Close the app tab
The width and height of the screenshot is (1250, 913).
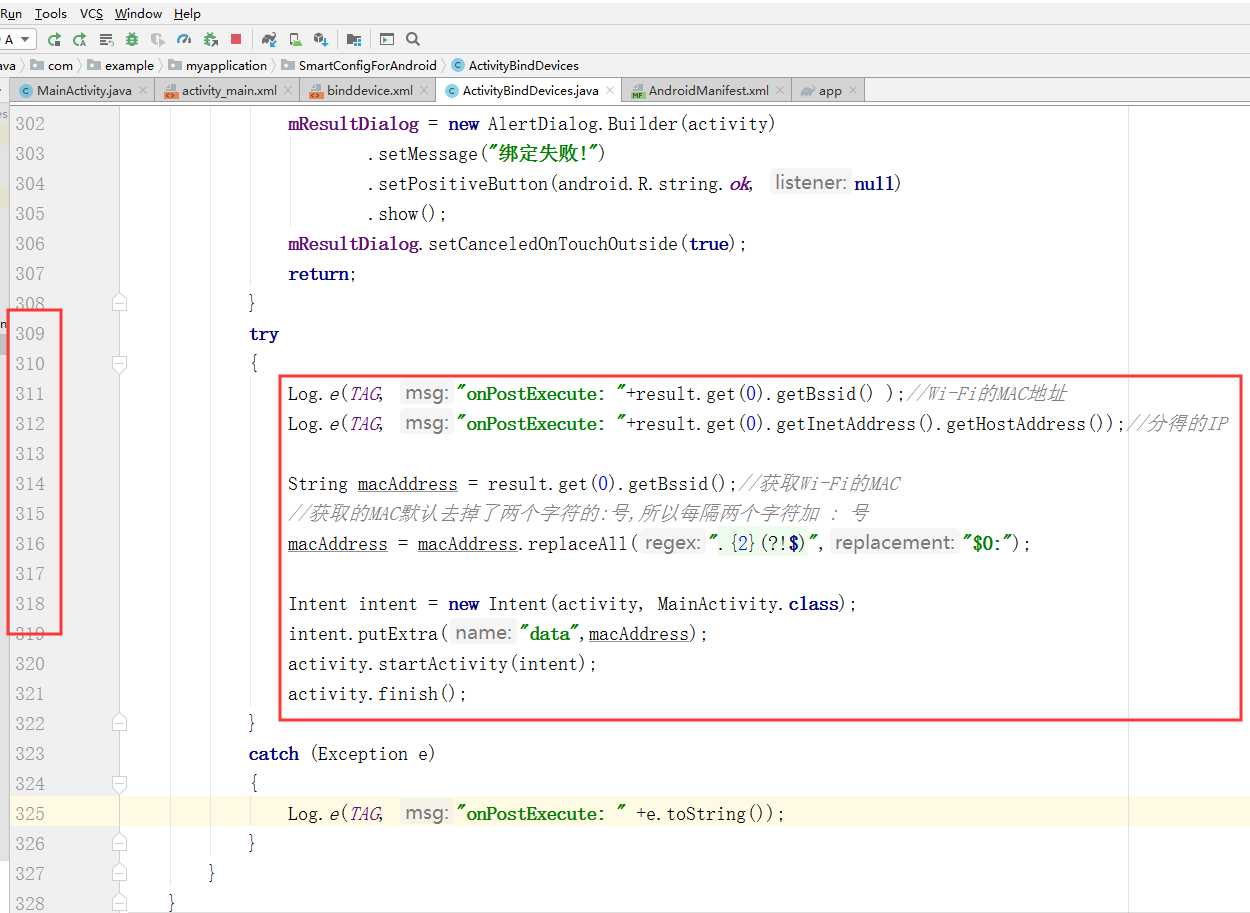(x=853, y=90)
